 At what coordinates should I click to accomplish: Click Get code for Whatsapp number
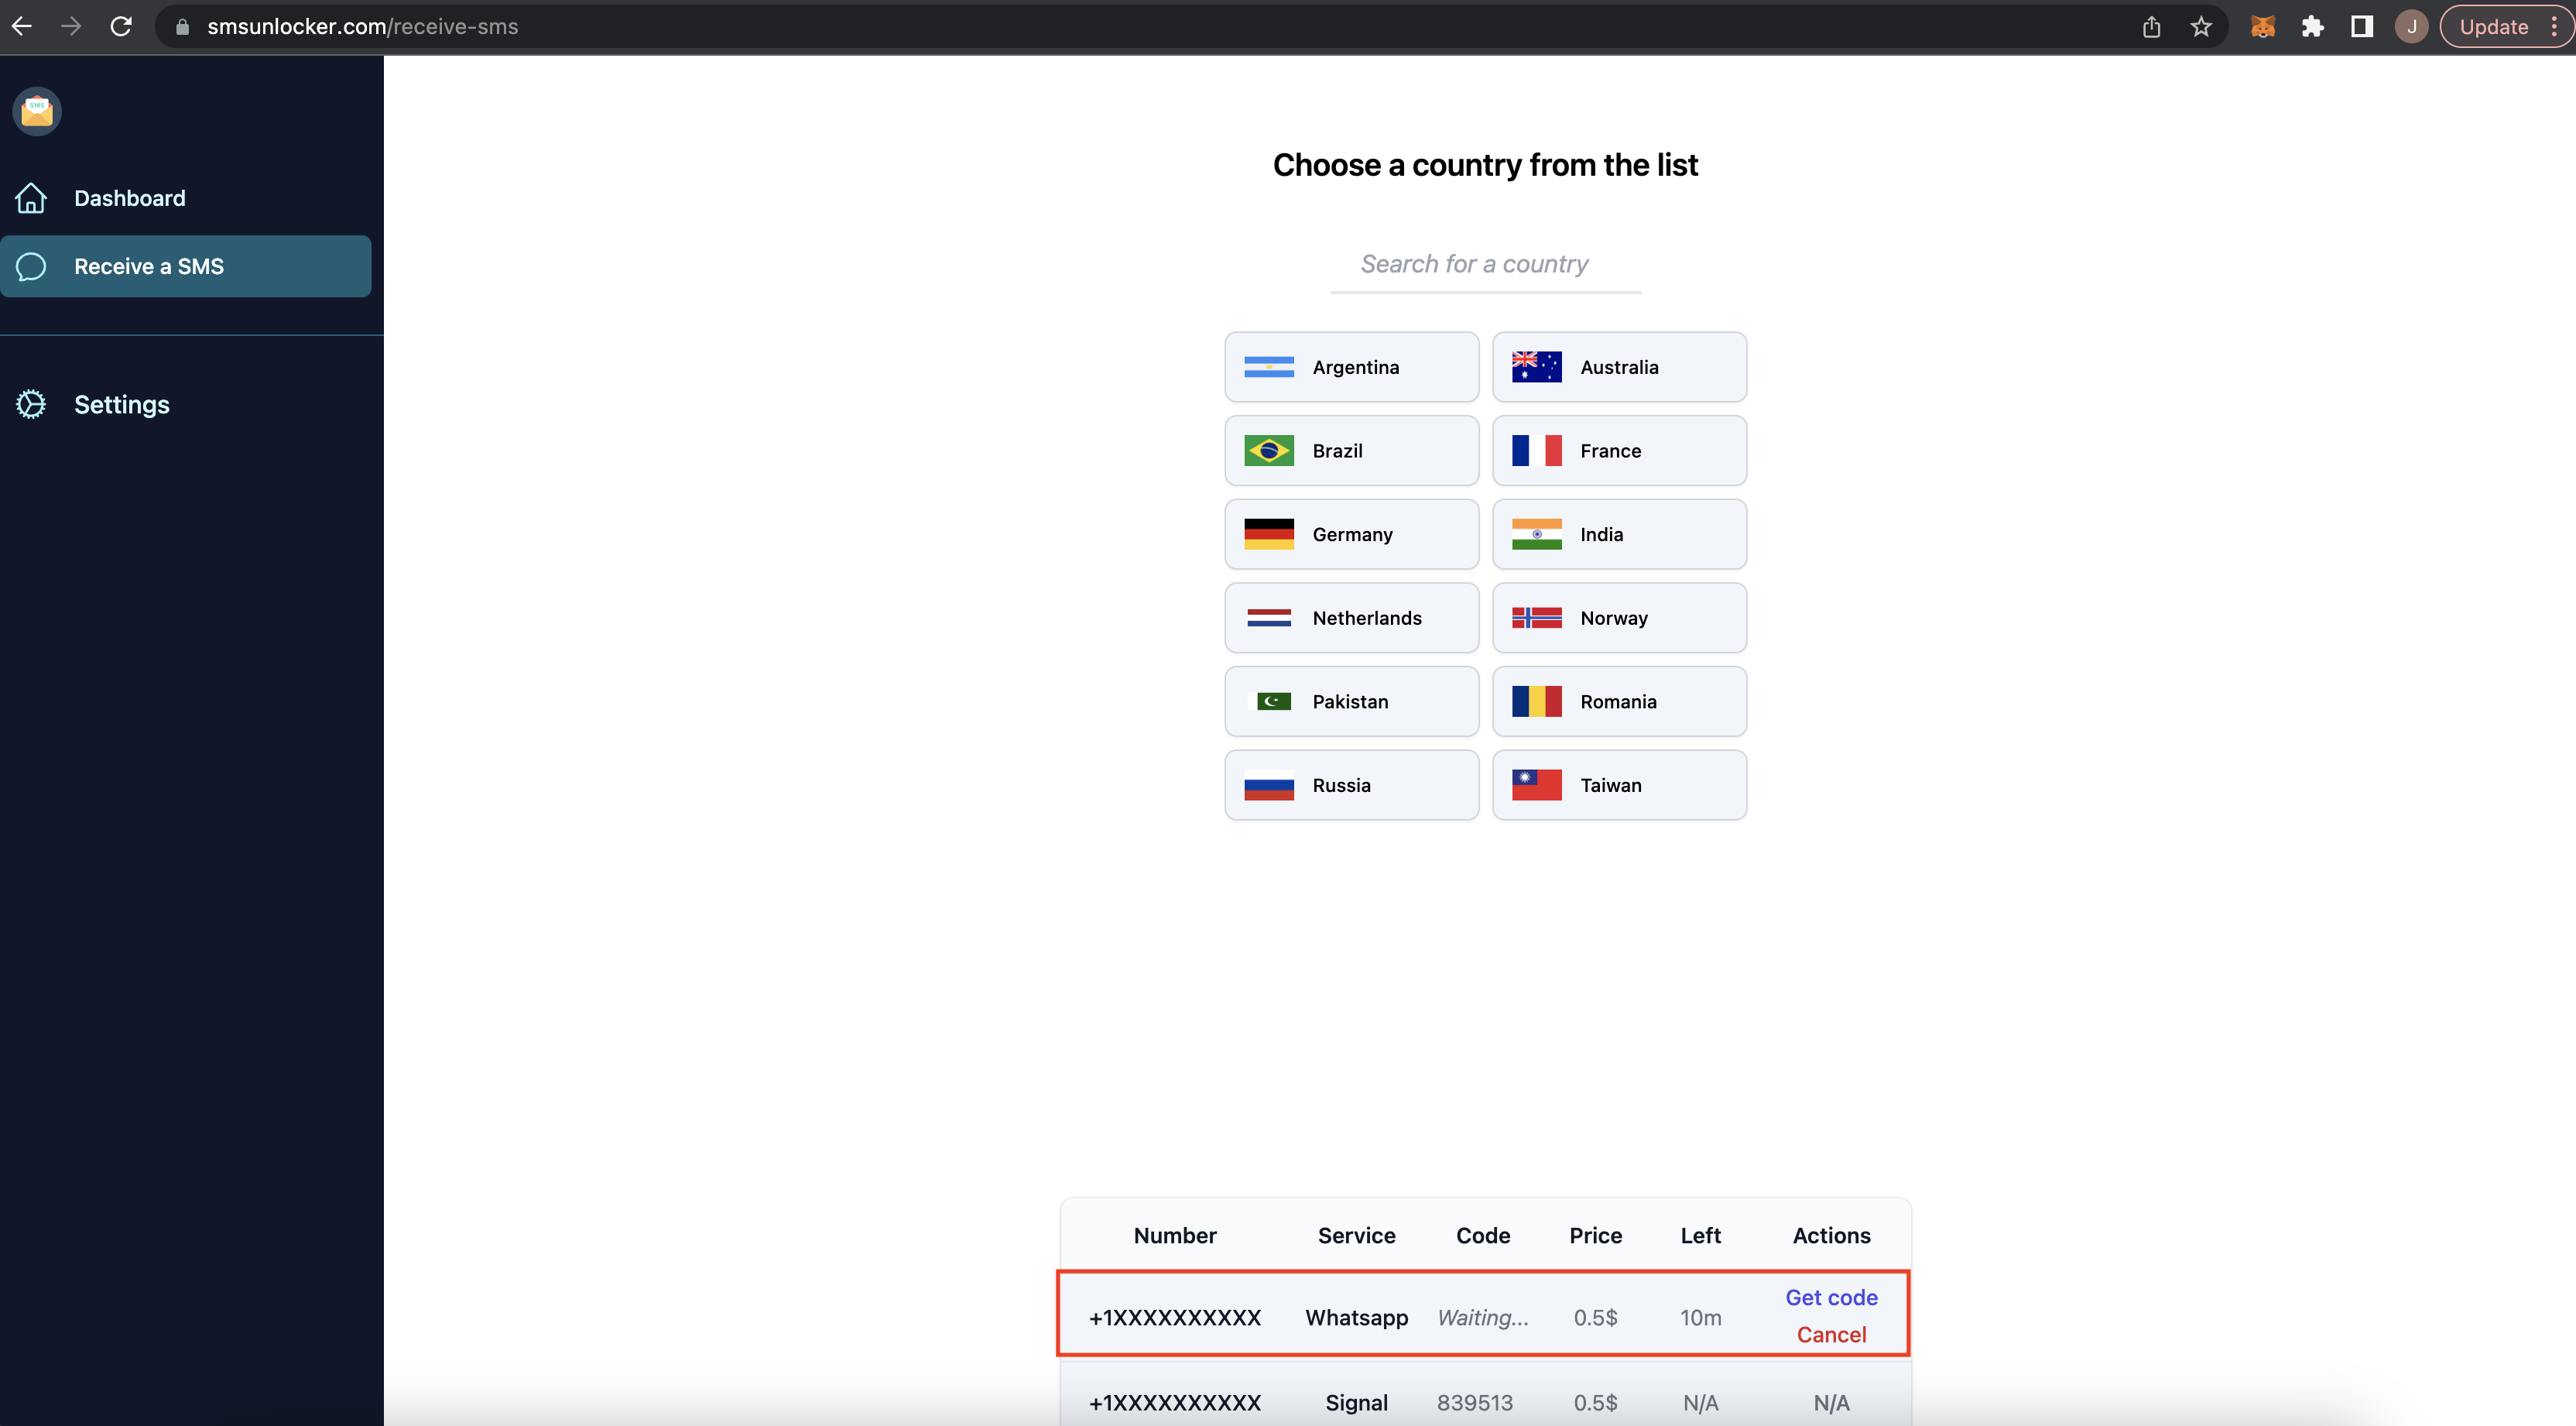click(x=1831, y=1298)
